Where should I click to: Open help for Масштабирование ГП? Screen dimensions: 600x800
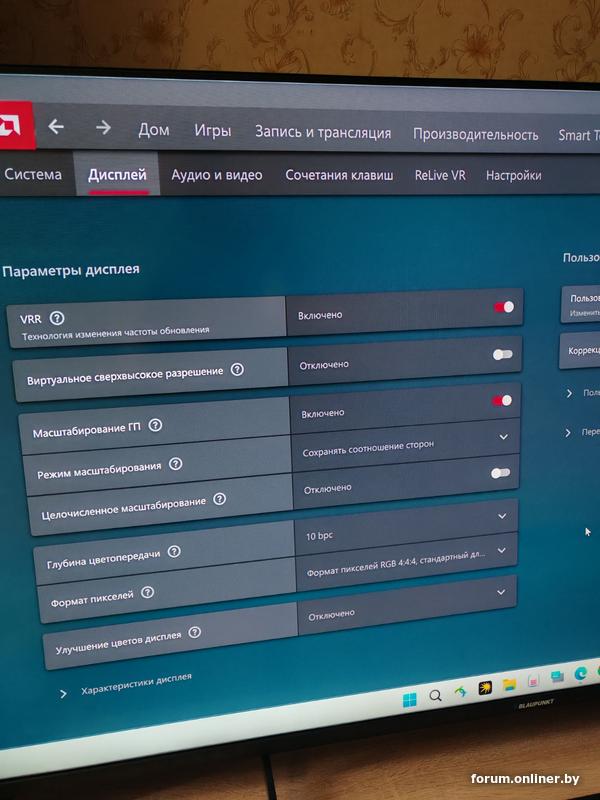click(155, 425)
